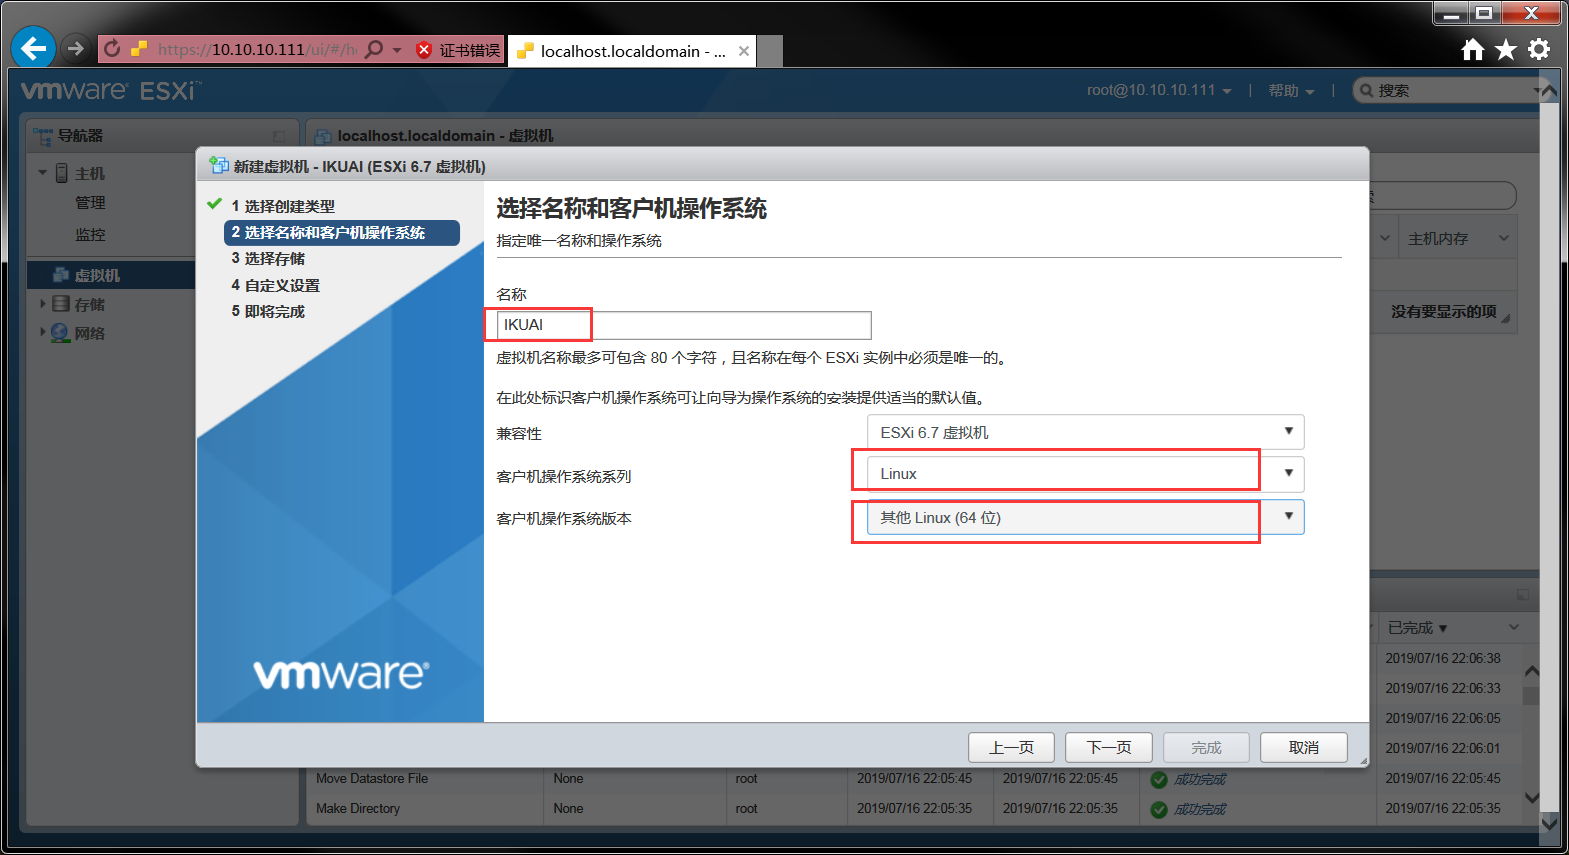
Task: Go to step 1 选择创建类型
Action: pos(283,206)
